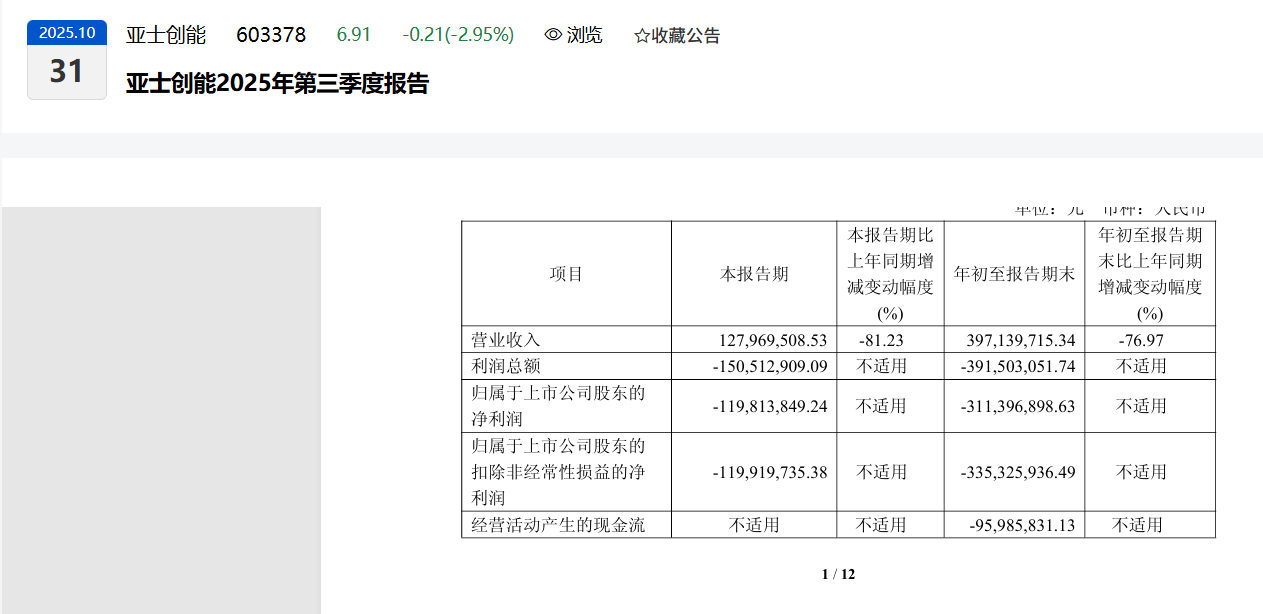
Task: Select the stock price 6.91
Action: point(354,35)
